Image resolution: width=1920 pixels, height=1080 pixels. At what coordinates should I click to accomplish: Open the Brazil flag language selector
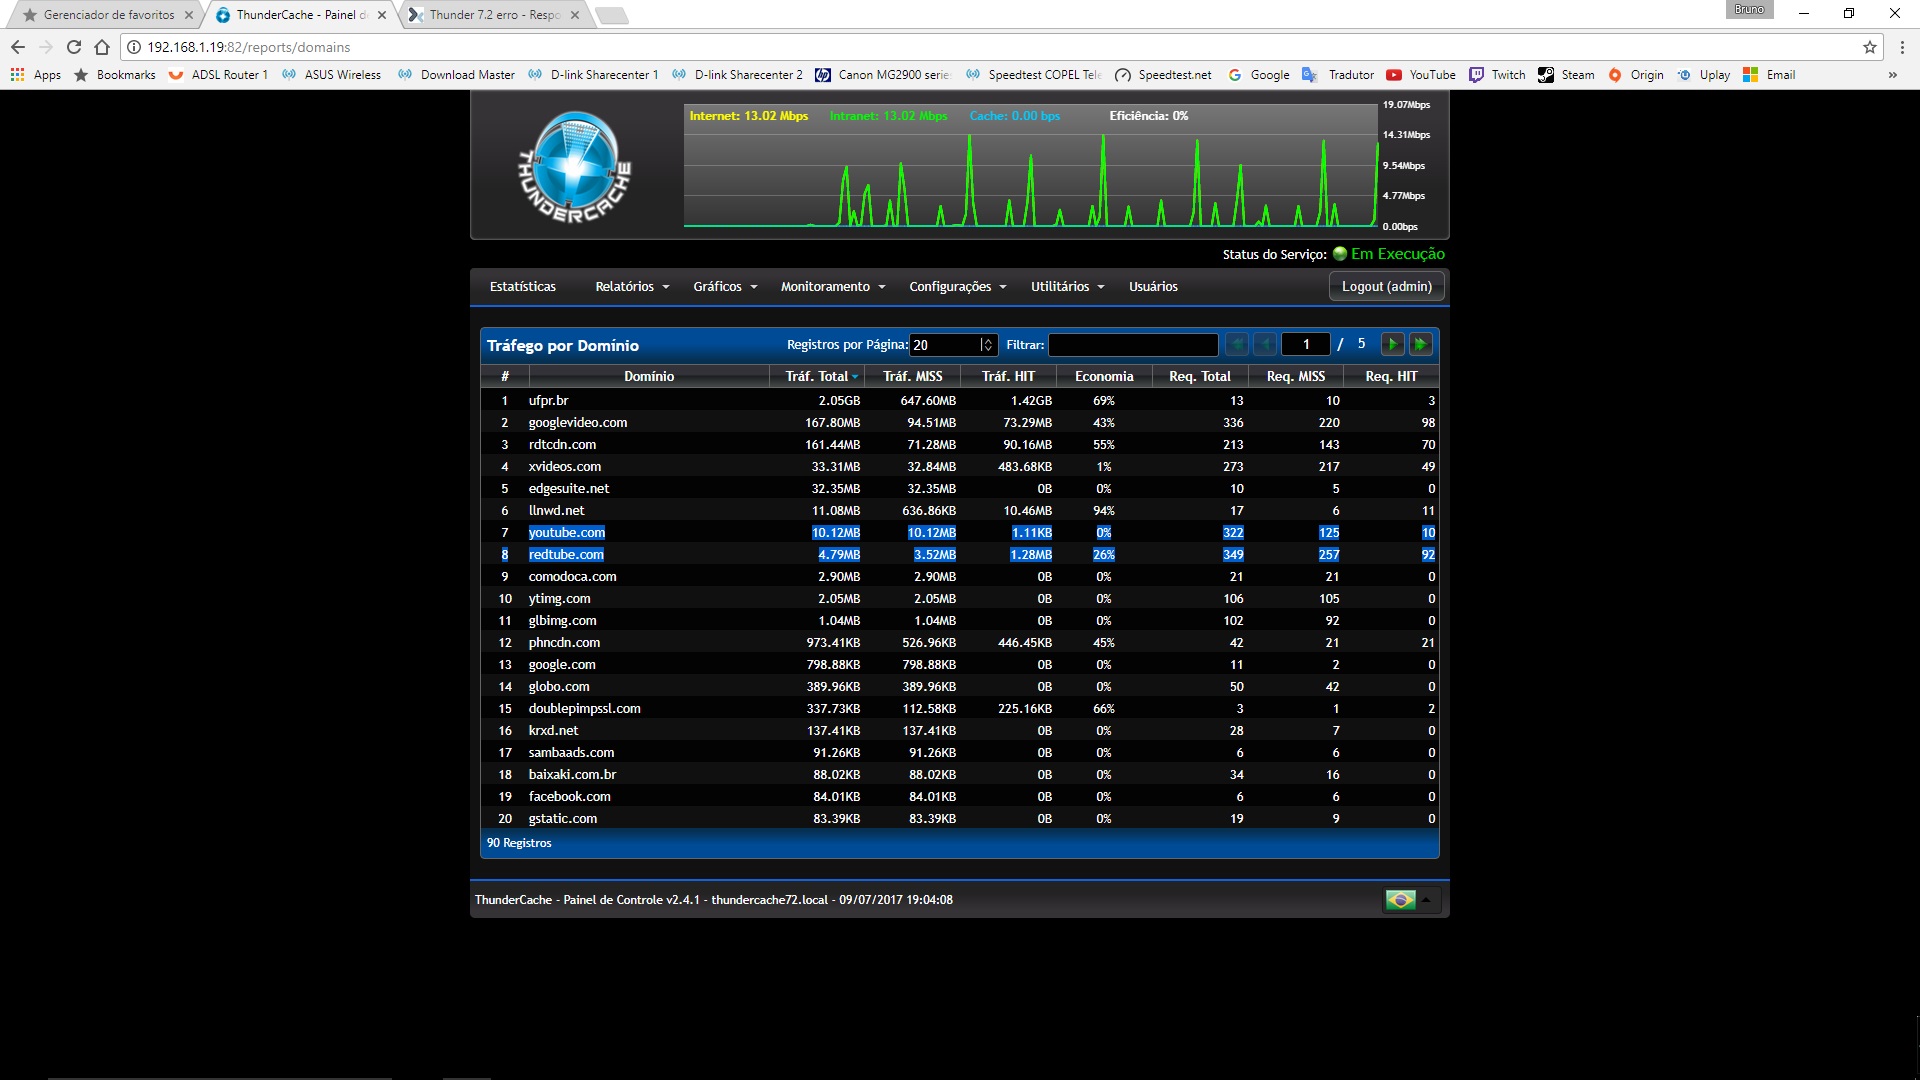pyautogui.click(x=1410, y=900)
